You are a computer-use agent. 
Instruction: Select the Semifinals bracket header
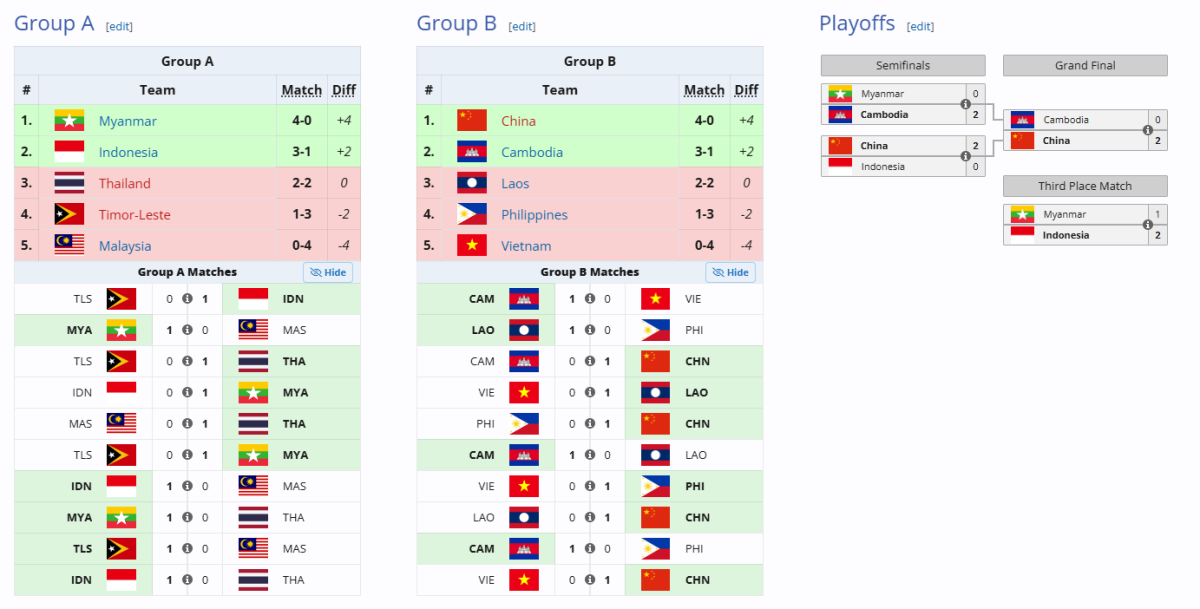[x=903, y=66]
